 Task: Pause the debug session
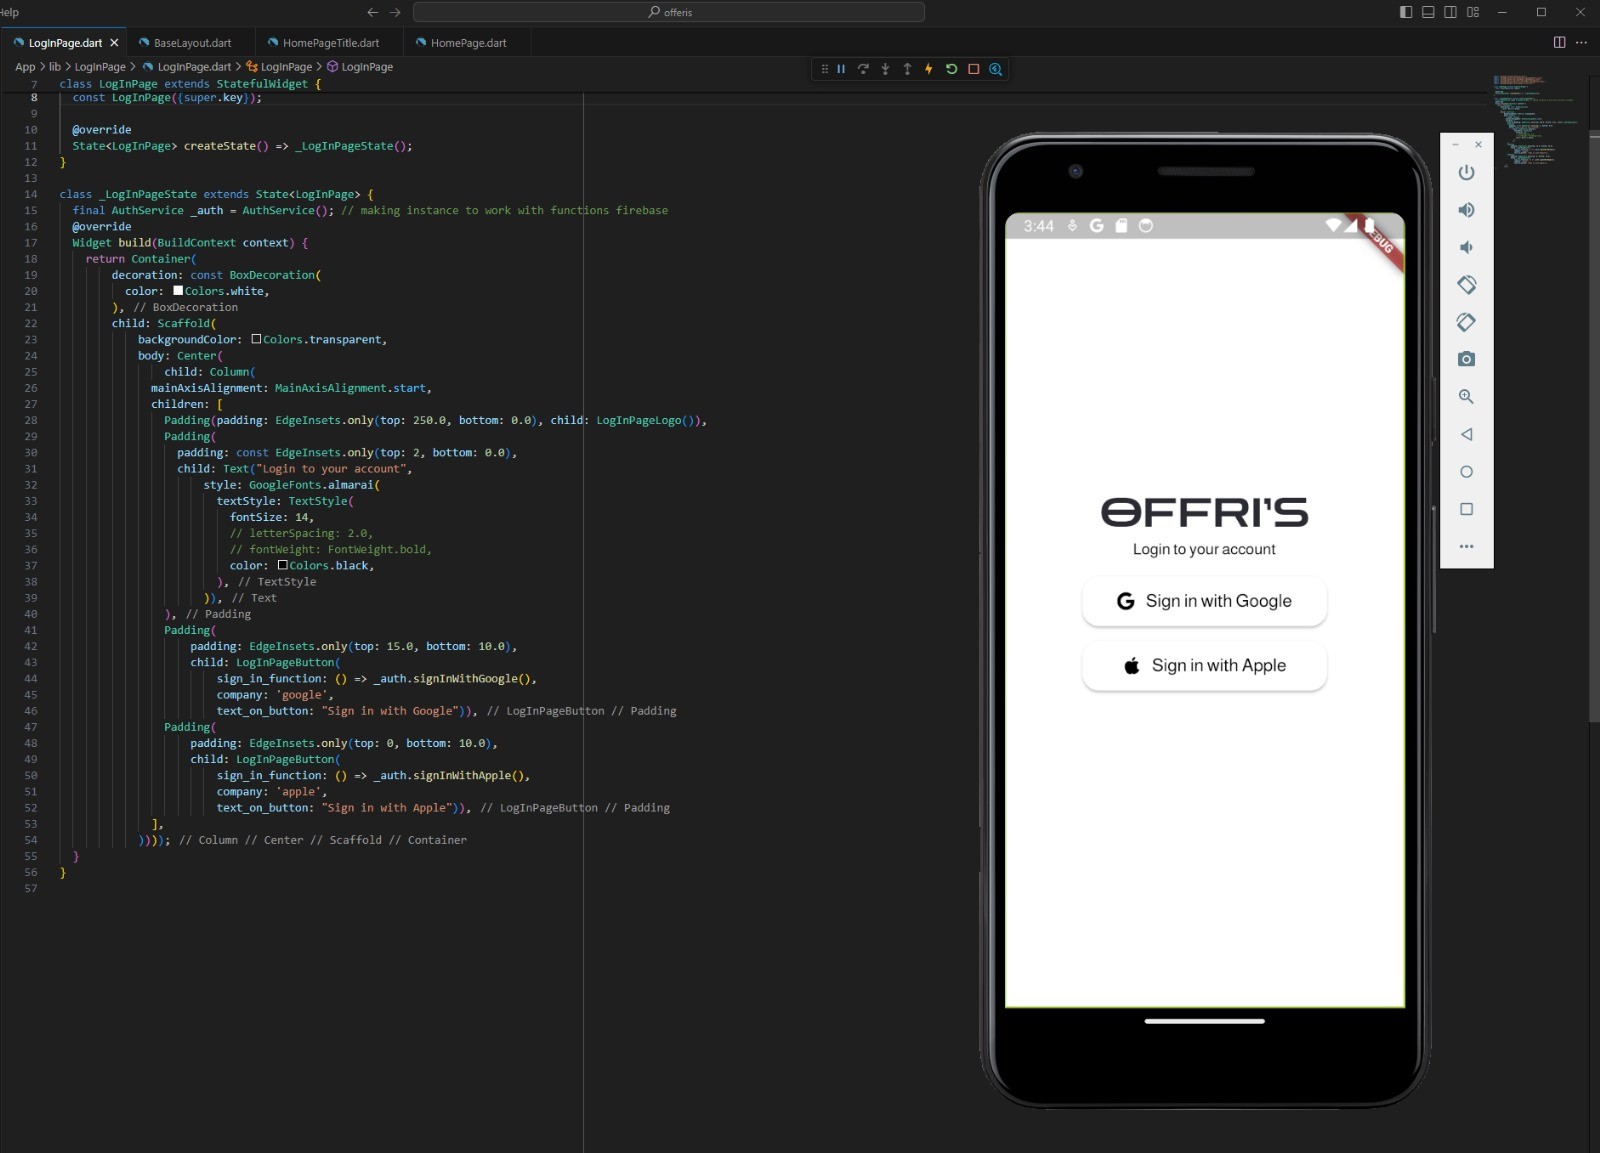click(x=841, y=69)
